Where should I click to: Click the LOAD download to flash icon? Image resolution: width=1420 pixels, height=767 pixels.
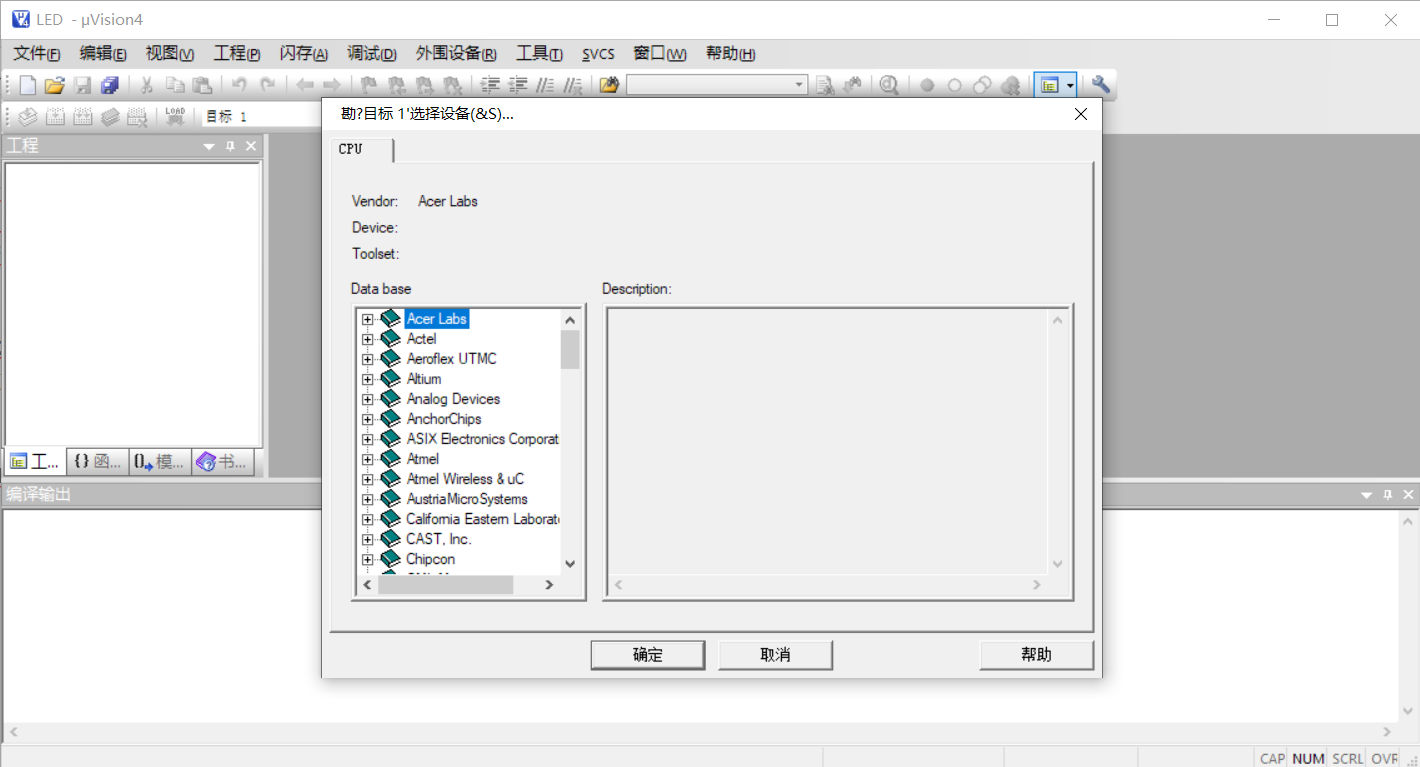tap(175, 116)
